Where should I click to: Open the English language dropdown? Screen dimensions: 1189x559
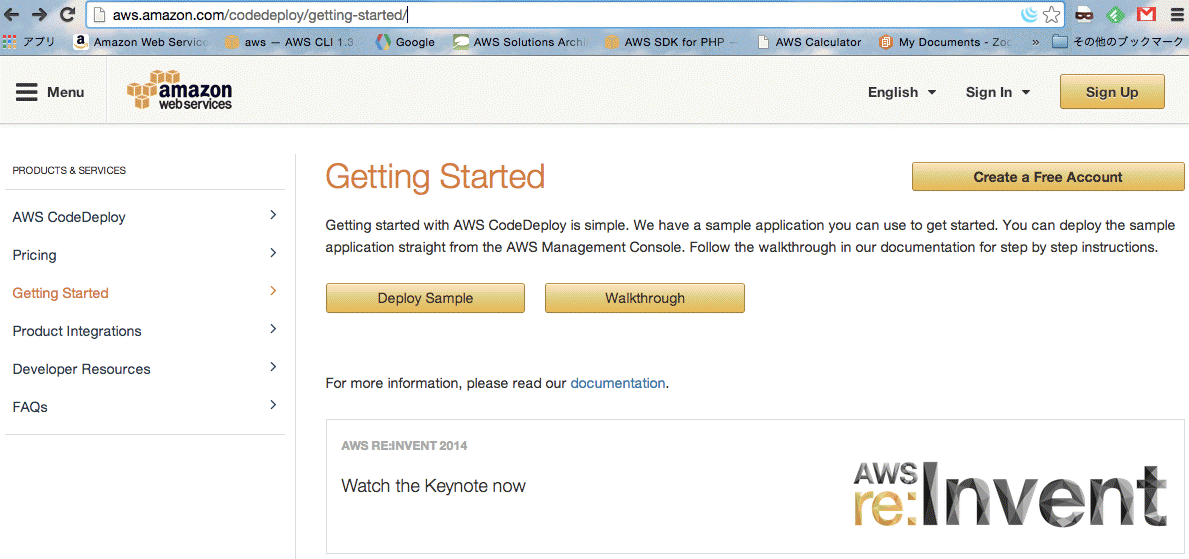point(902,93)
